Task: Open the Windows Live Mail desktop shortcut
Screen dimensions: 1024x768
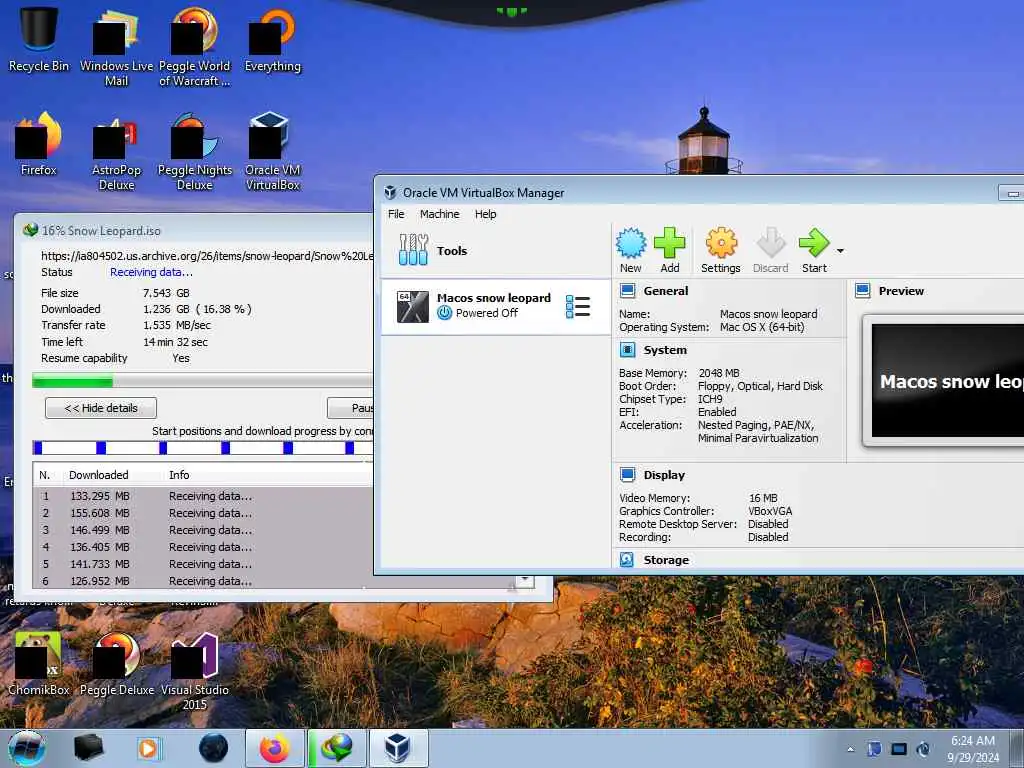Action: click(116, 47)
